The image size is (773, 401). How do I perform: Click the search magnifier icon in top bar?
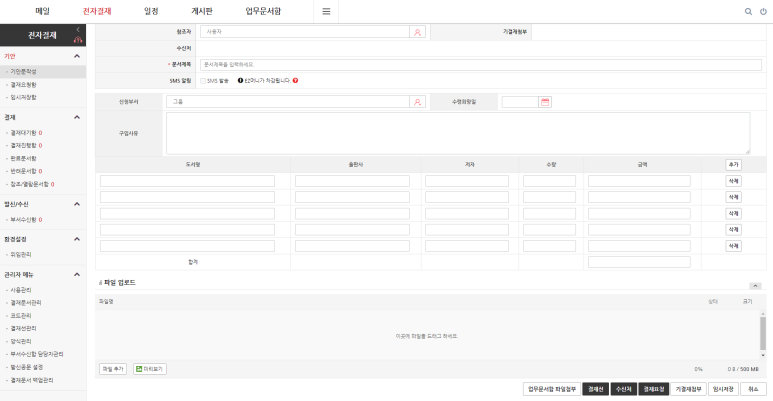[748, 11]
